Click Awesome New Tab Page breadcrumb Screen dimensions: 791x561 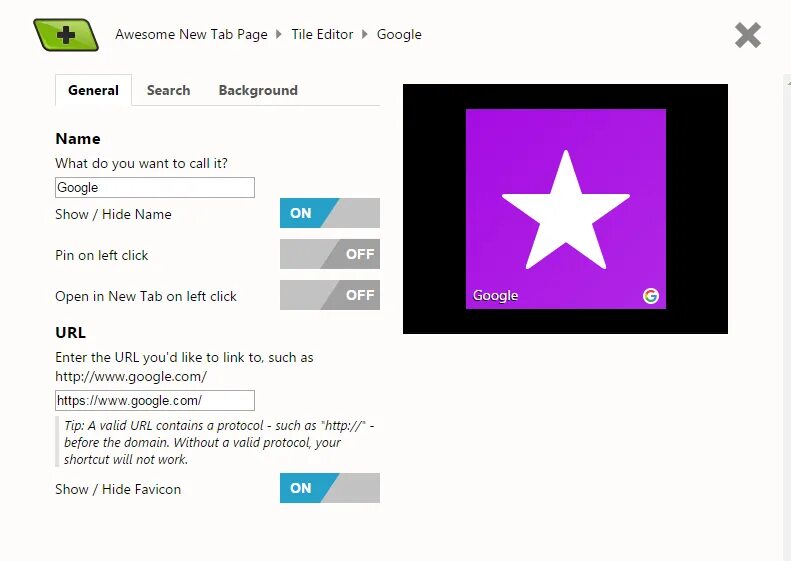click(x=191, y=34)
